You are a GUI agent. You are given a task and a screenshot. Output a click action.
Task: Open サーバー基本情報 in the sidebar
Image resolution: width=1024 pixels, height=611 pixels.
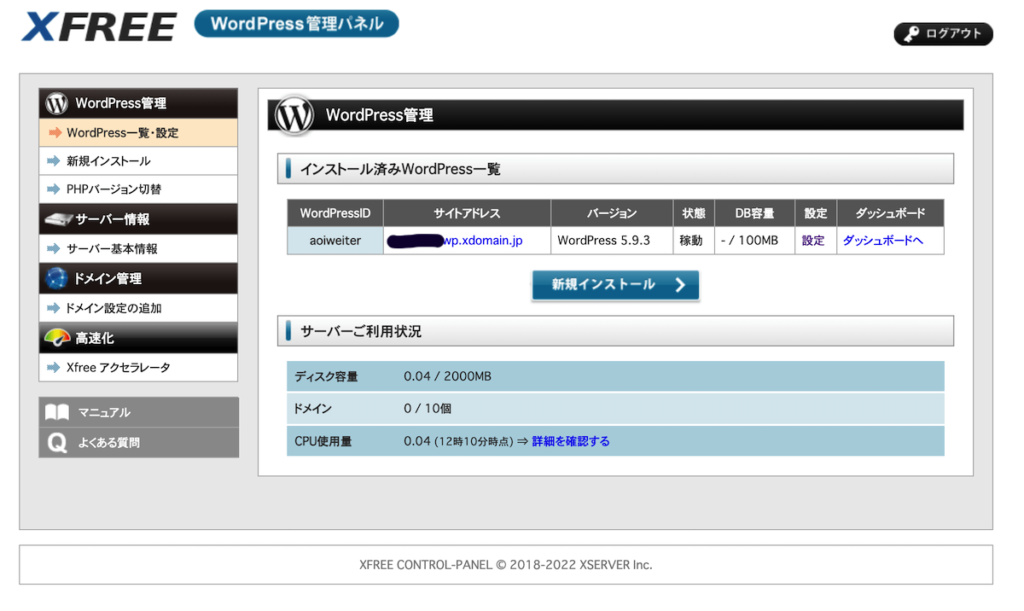(138, 249)
